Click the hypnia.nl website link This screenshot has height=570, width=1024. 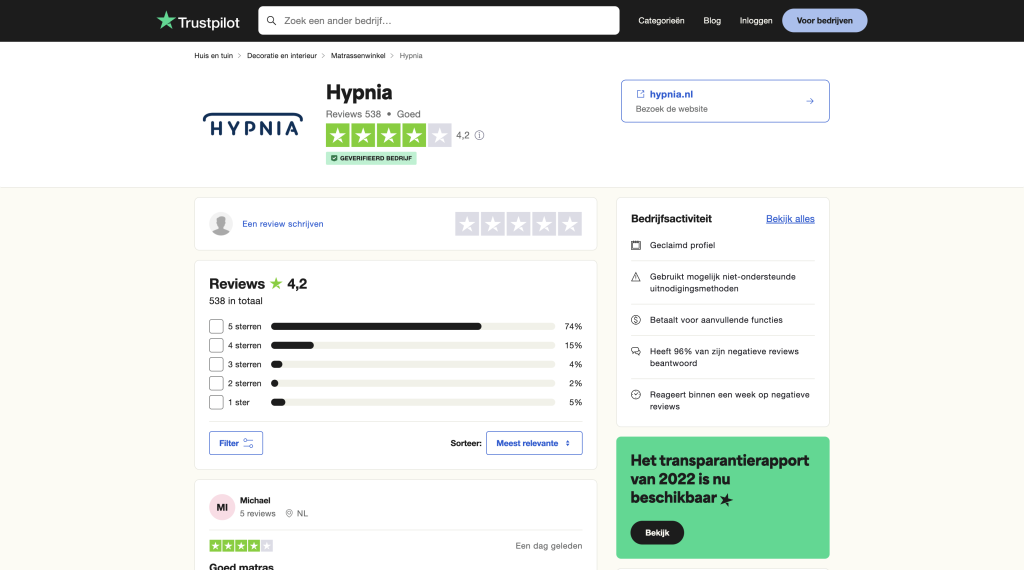tap(671, 94)
